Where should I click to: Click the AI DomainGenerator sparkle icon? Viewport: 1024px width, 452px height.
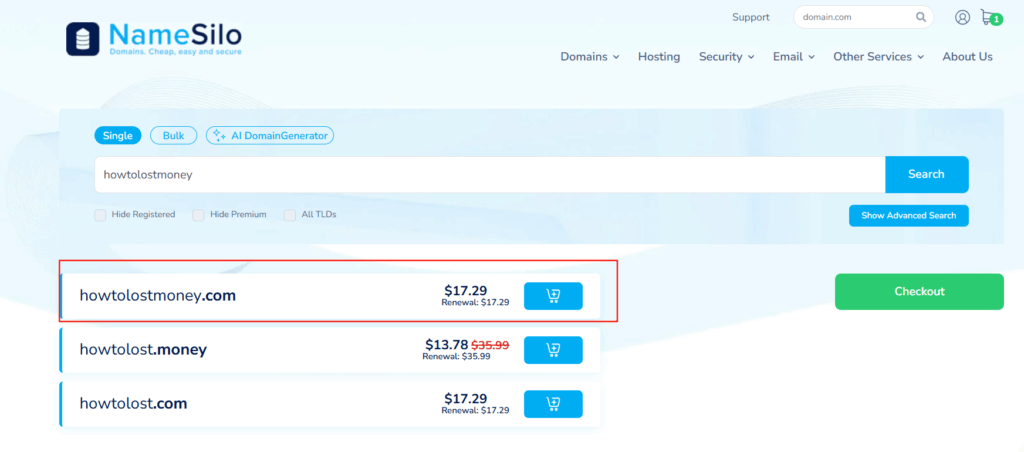219,136
